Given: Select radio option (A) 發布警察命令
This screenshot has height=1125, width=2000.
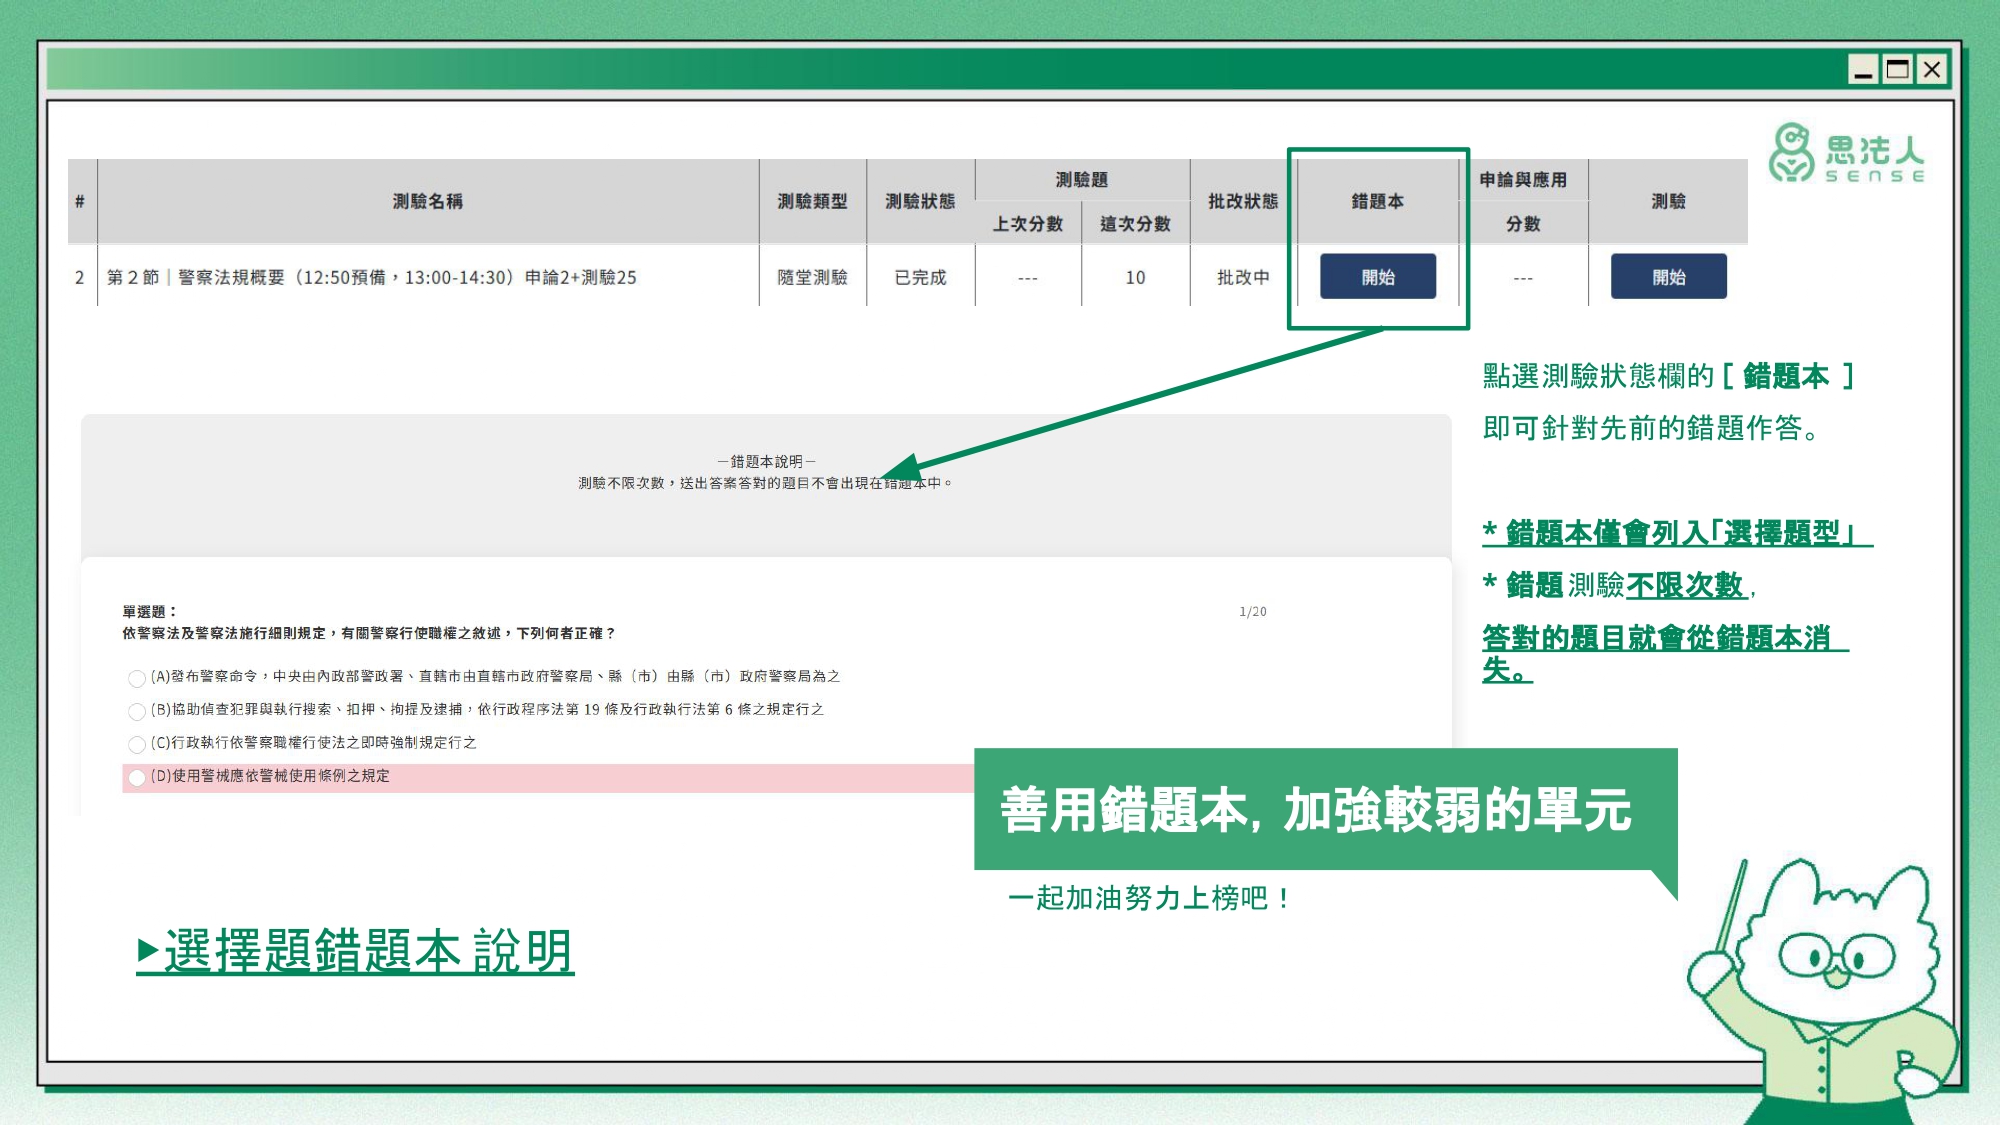Looking at the screenshot, I should [137, 678].
